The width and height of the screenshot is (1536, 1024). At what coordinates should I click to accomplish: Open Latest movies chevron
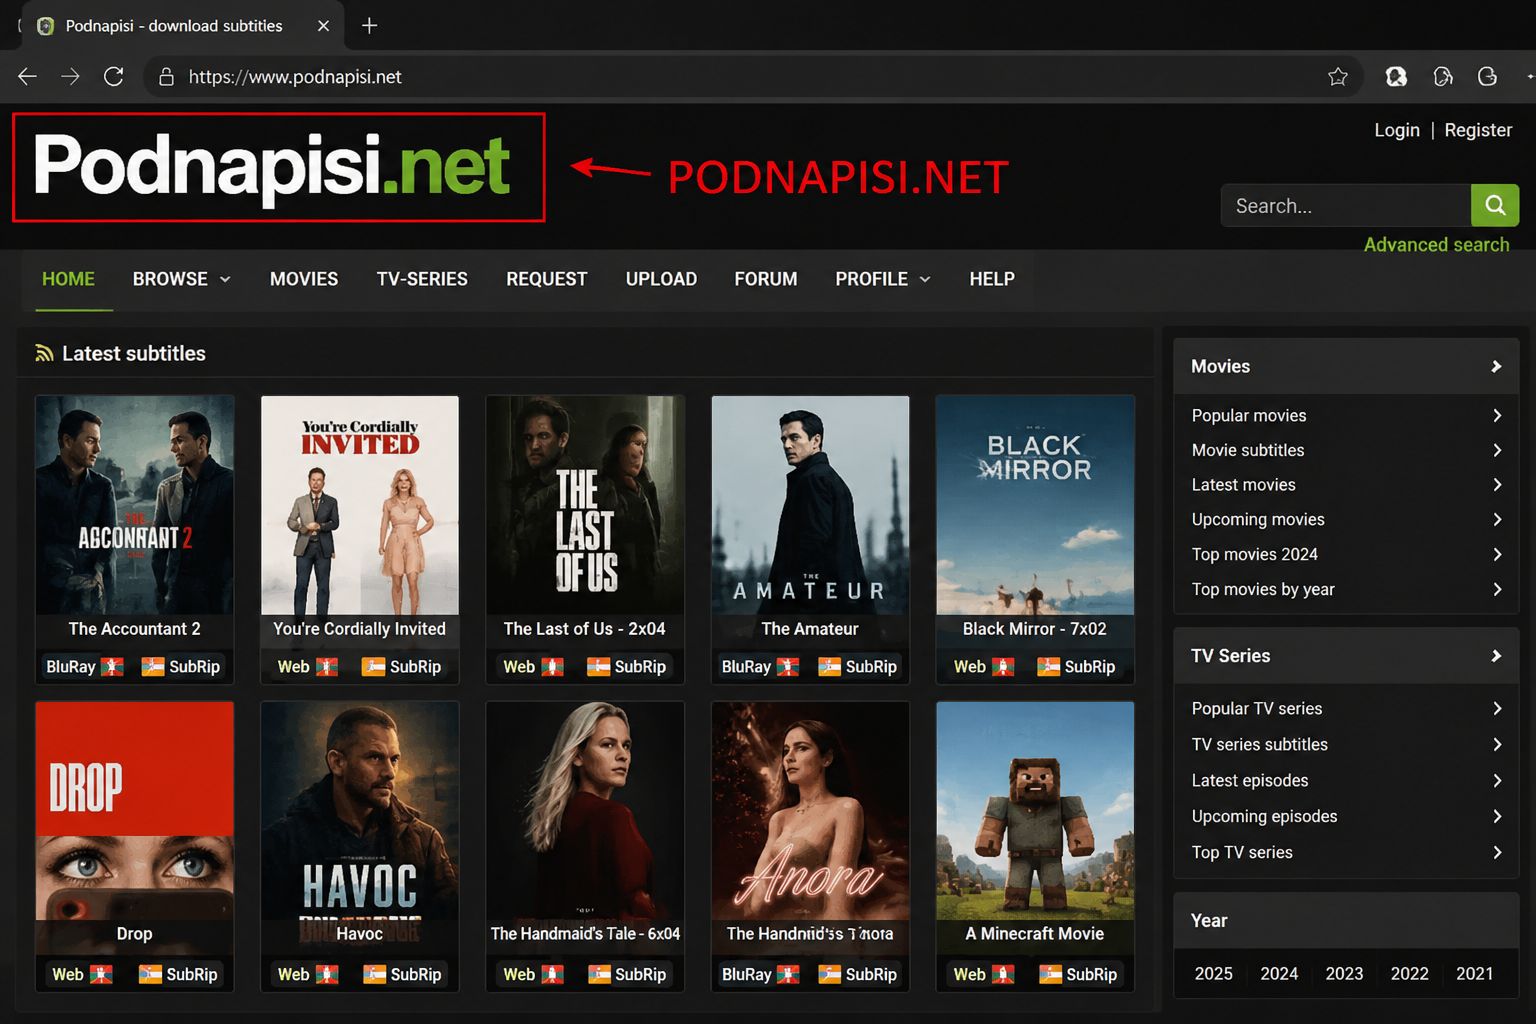pos(1497,485)
